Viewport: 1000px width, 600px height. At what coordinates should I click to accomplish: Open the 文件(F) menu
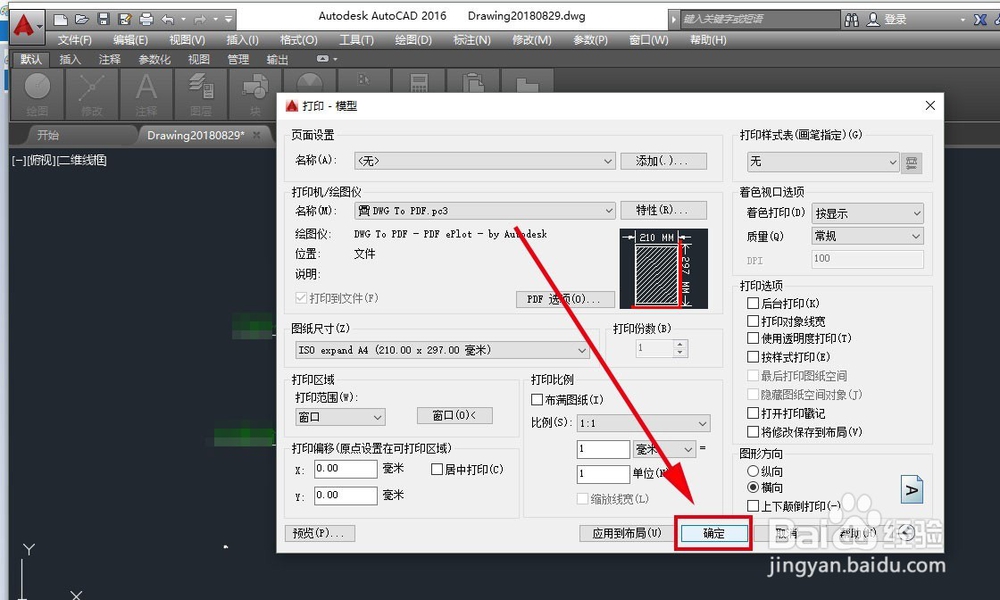[x=75, y=40]
